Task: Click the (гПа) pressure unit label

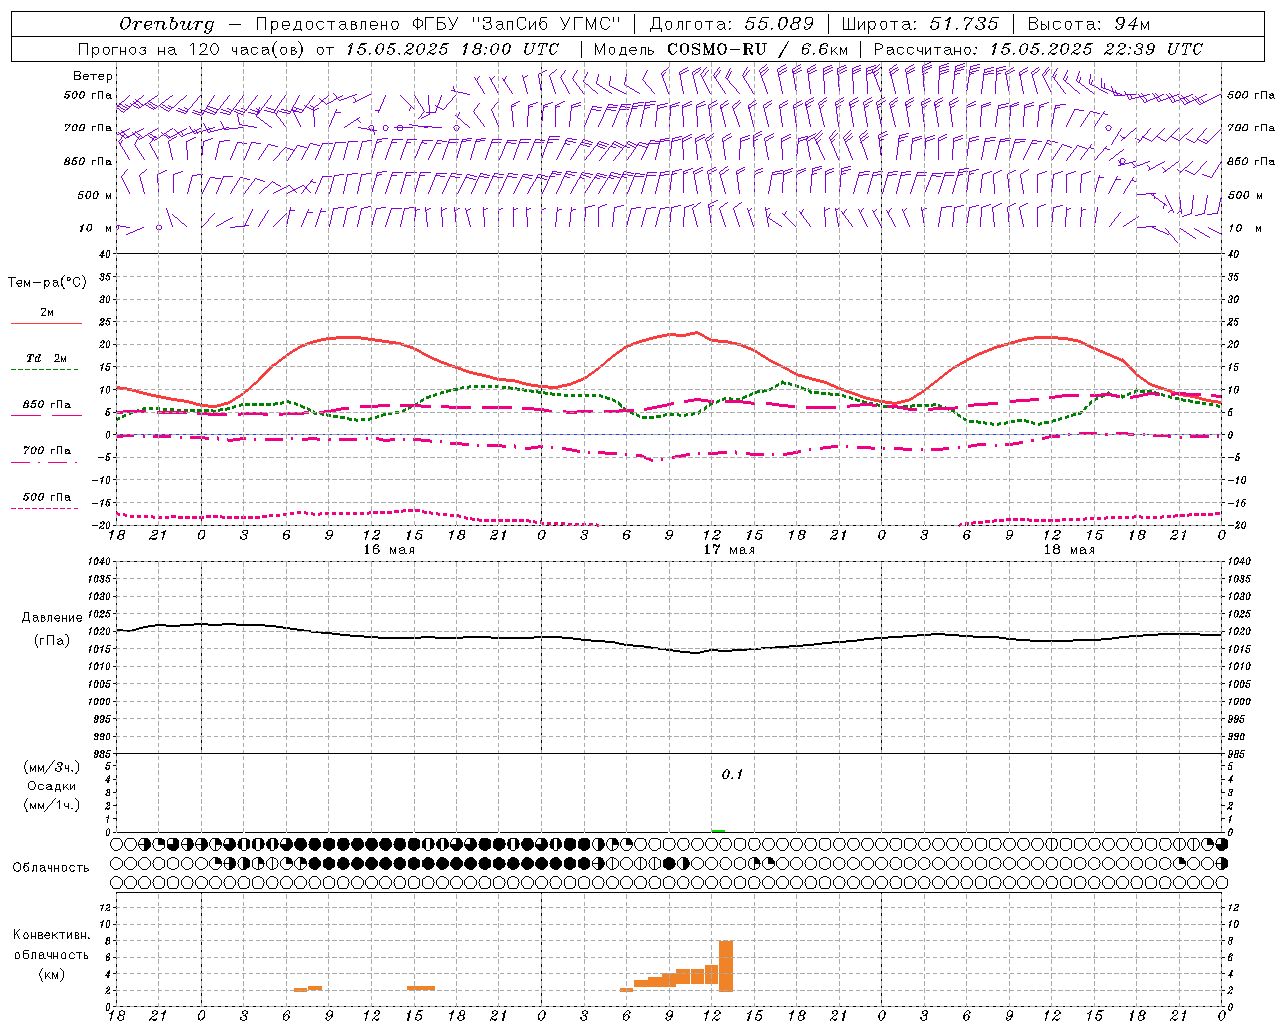Action: click(x=52, y=640)
